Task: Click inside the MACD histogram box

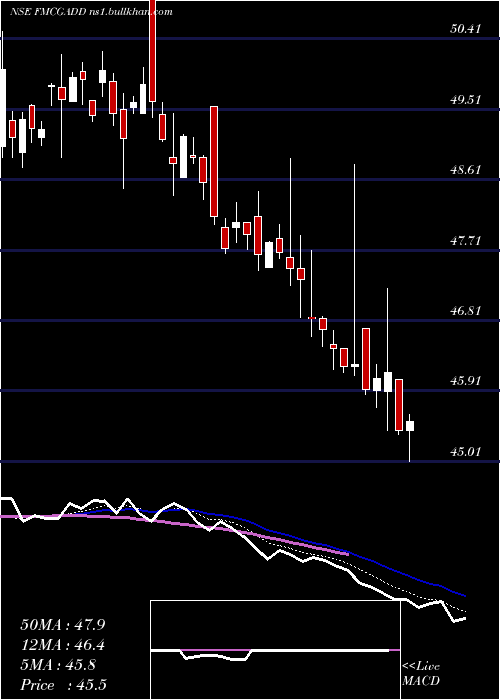Action: coord(275,650)
